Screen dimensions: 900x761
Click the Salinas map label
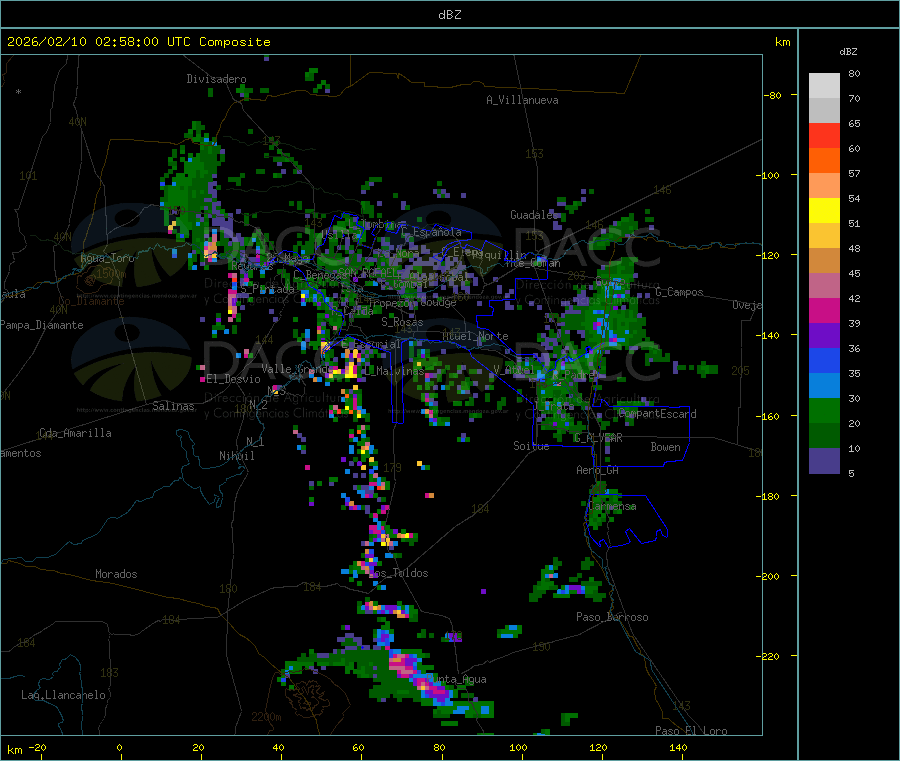(x=173, y=406)
